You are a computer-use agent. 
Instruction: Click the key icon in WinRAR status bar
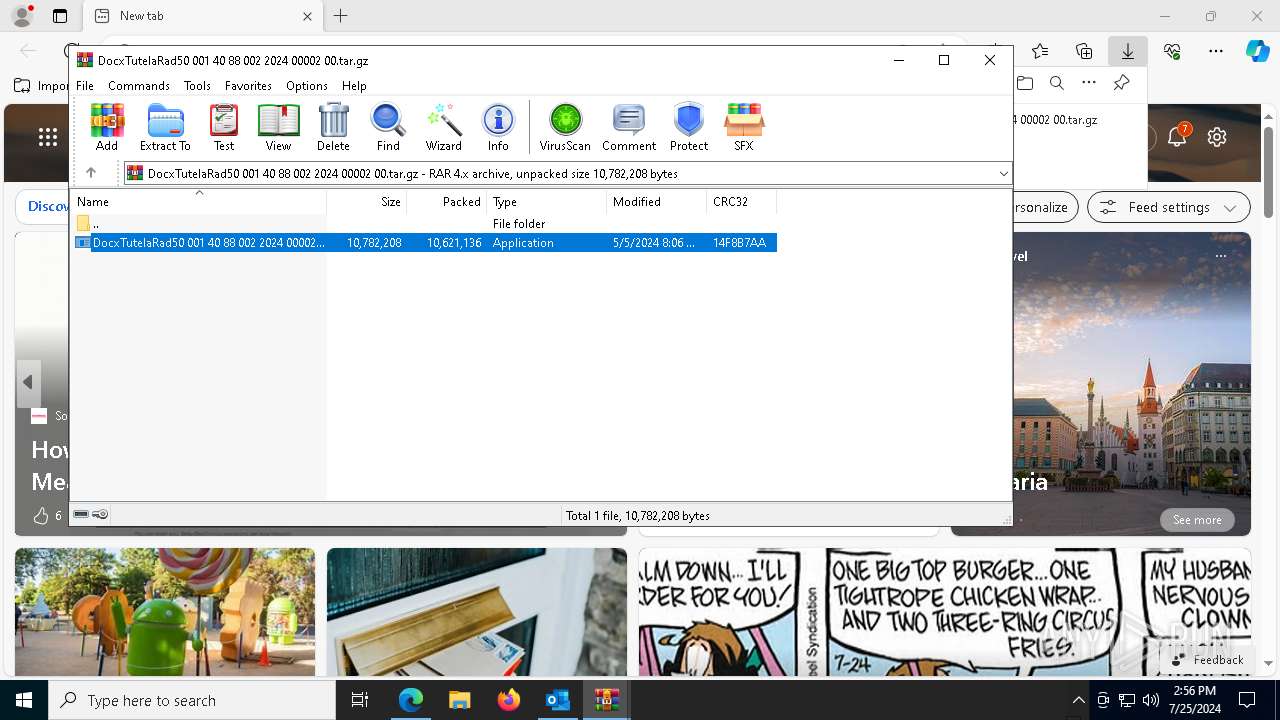[100, 515]
